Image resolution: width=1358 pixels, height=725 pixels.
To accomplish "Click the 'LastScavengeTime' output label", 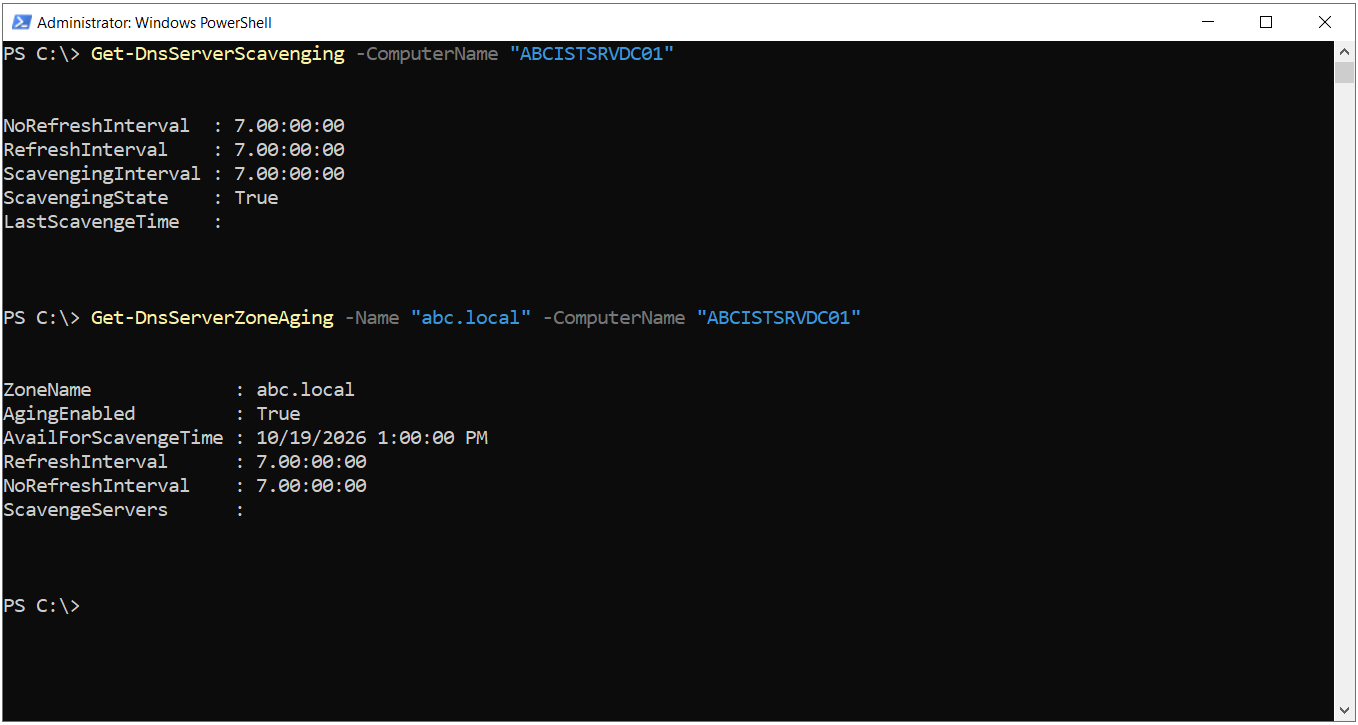I will 91,222.
